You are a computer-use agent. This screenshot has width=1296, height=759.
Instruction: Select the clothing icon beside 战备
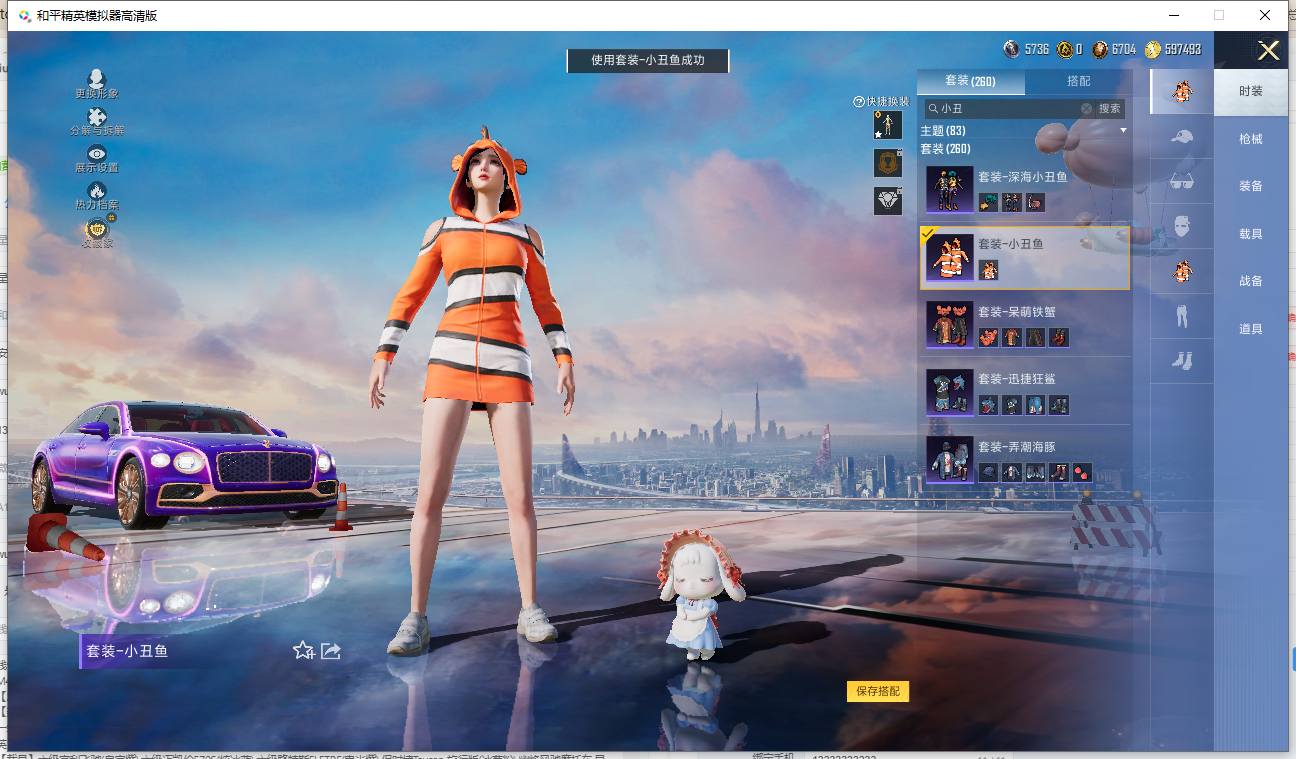[x=1182, y=271]
